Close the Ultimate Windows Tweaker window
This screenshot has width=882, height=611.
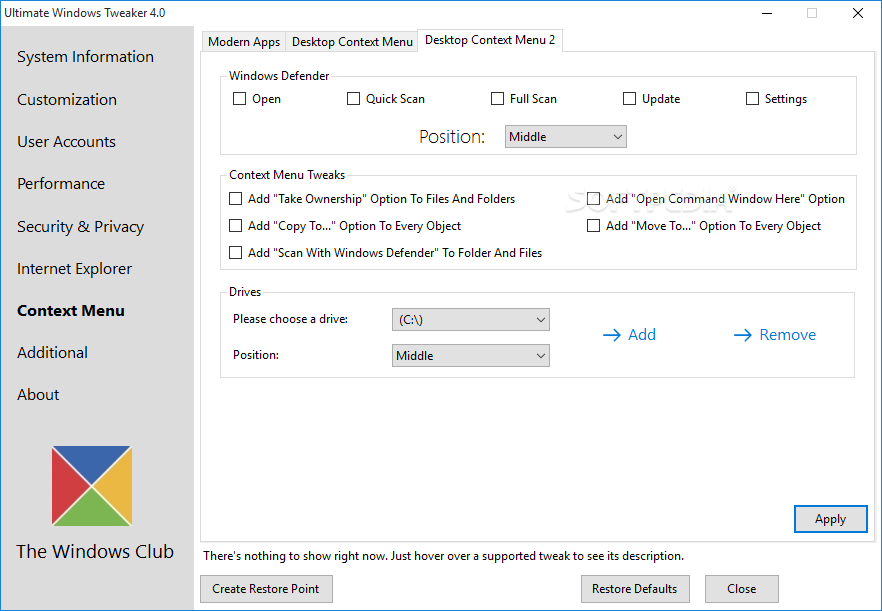click(x=857, y=13)
